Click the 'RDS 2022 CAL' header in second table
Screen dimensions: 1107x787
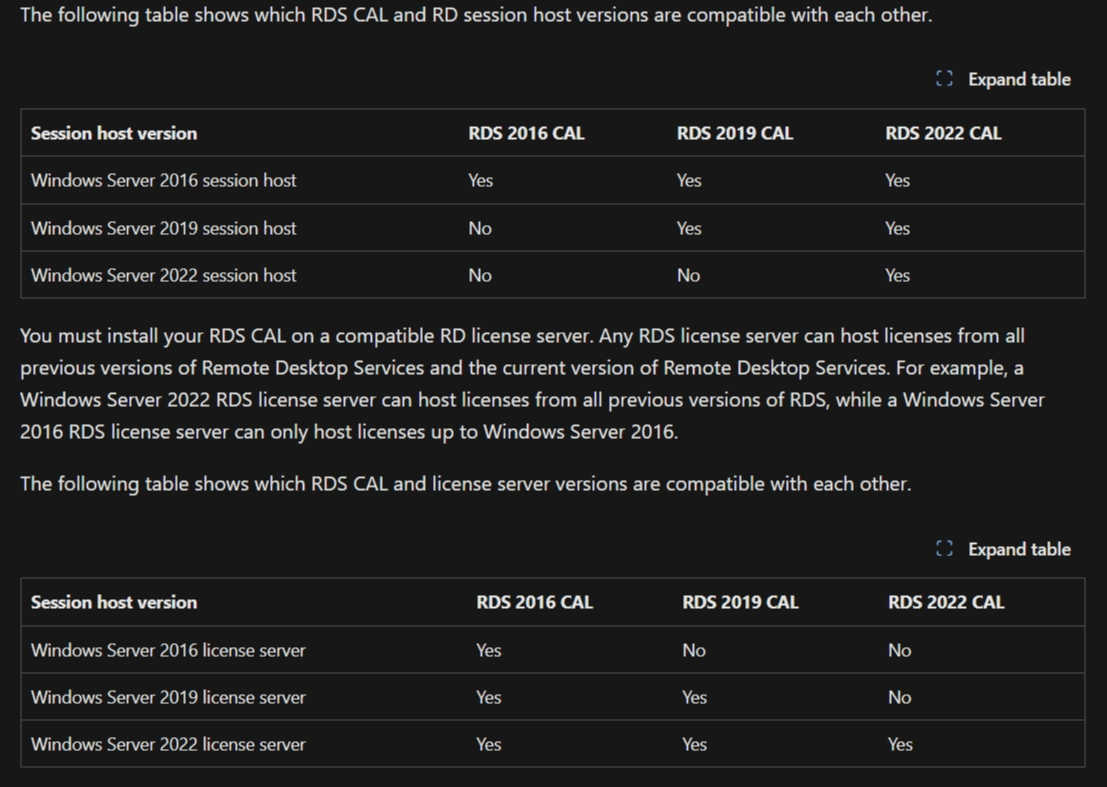click(x=946, y=602)
